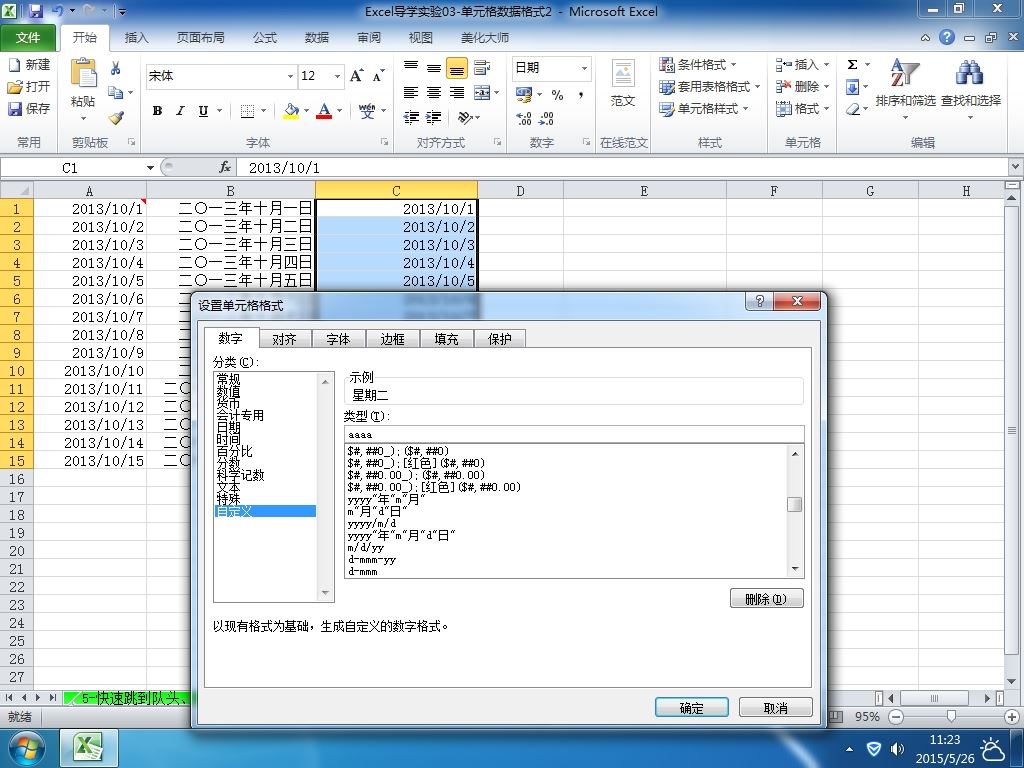
Task: Toggle italic formatting
Action: pyautogui.click(x=180, y=111)
